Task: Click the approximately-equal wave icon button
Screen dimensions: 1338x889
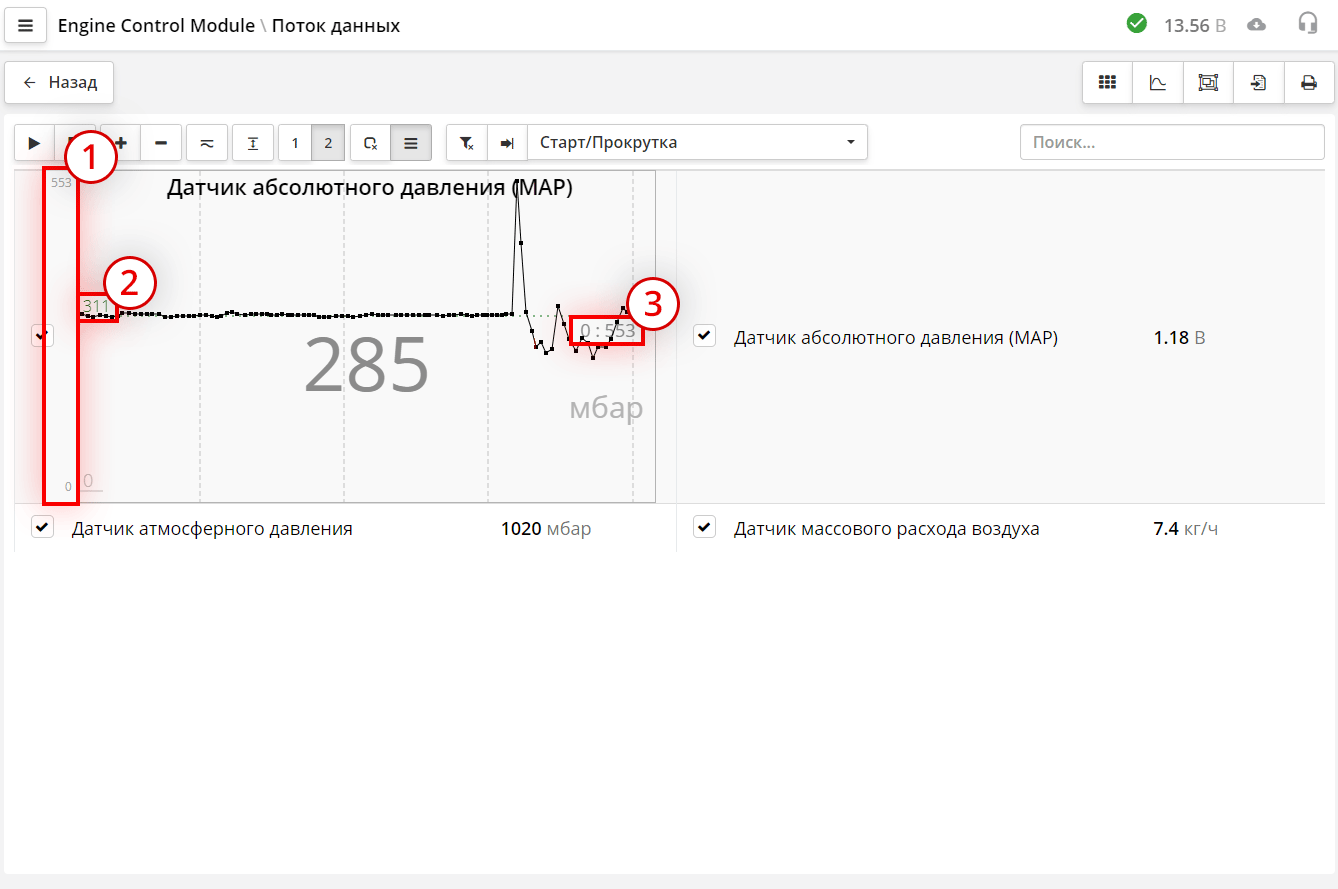Action: point(207,143)
